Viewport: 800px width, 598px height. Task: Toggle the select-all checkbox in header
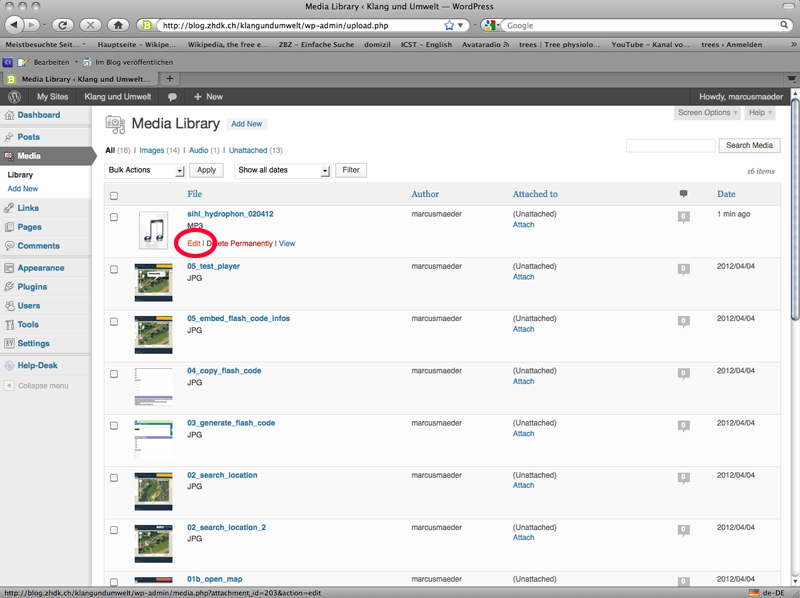pos(114,196)
